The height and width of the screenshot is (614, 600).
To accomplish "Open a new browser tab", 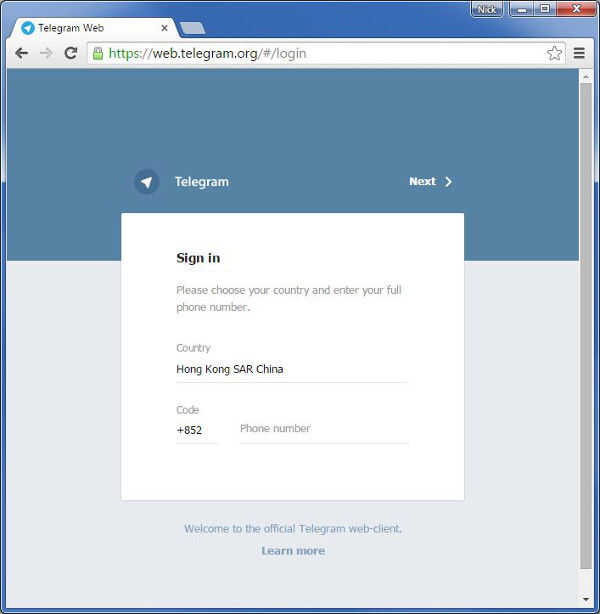I will coord(192,28).
